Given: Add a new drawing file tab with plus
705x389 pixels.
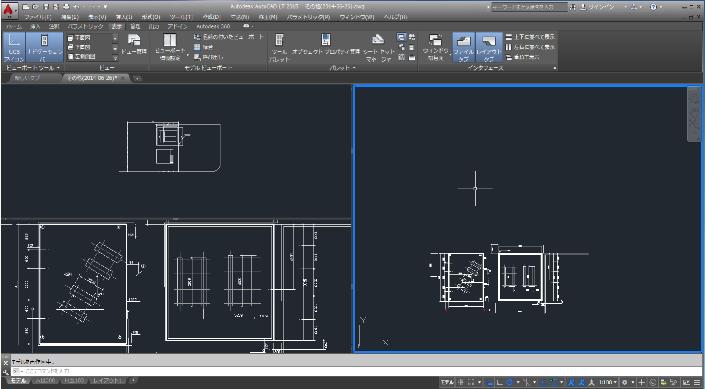Looking at the screenshot, I should [138, 78].
